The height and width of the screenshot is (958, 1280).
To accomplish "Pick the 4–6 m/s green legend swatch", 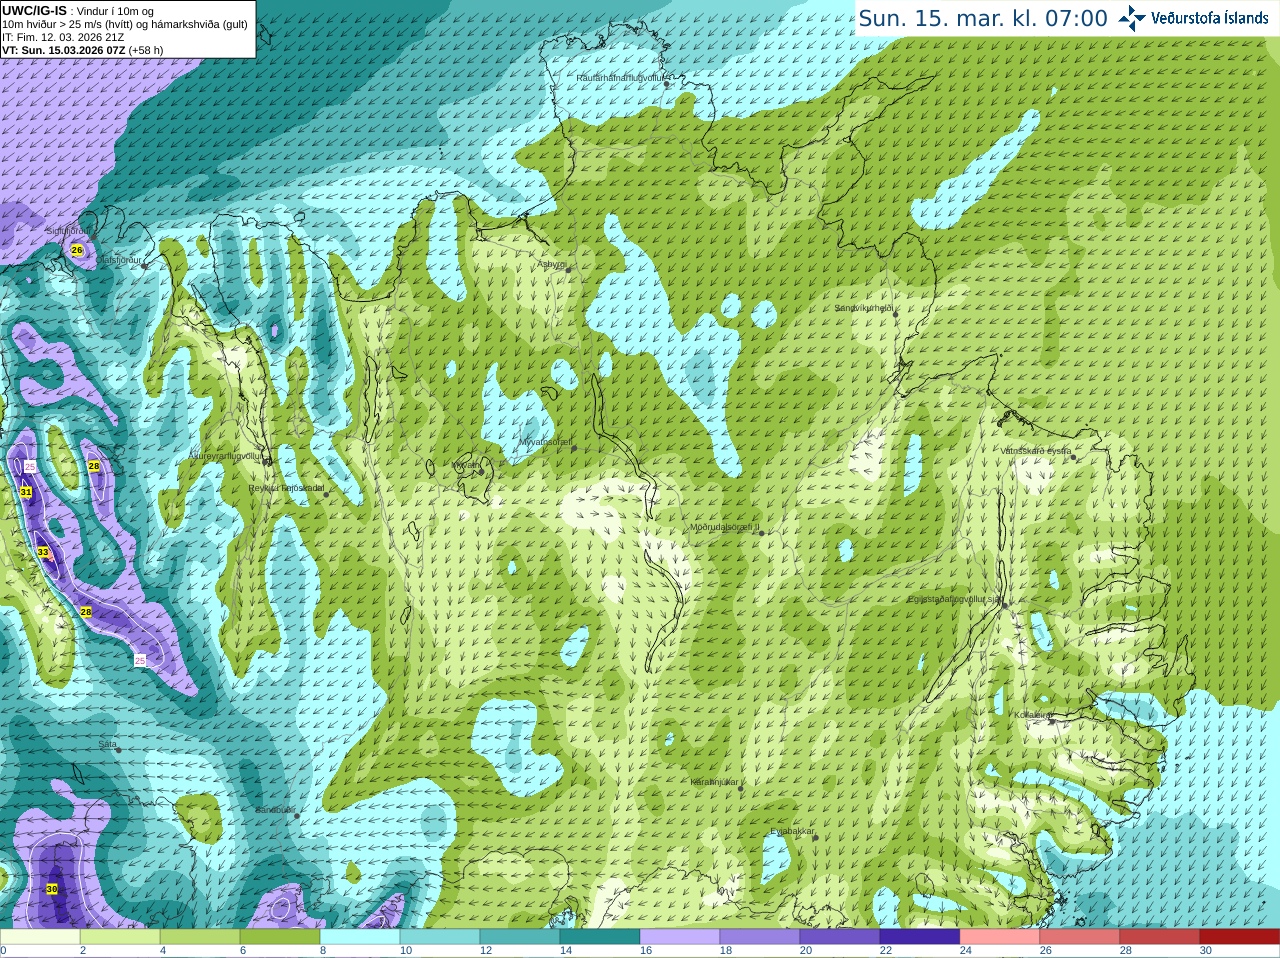I will pyautogui.click(x=200, y=937).
